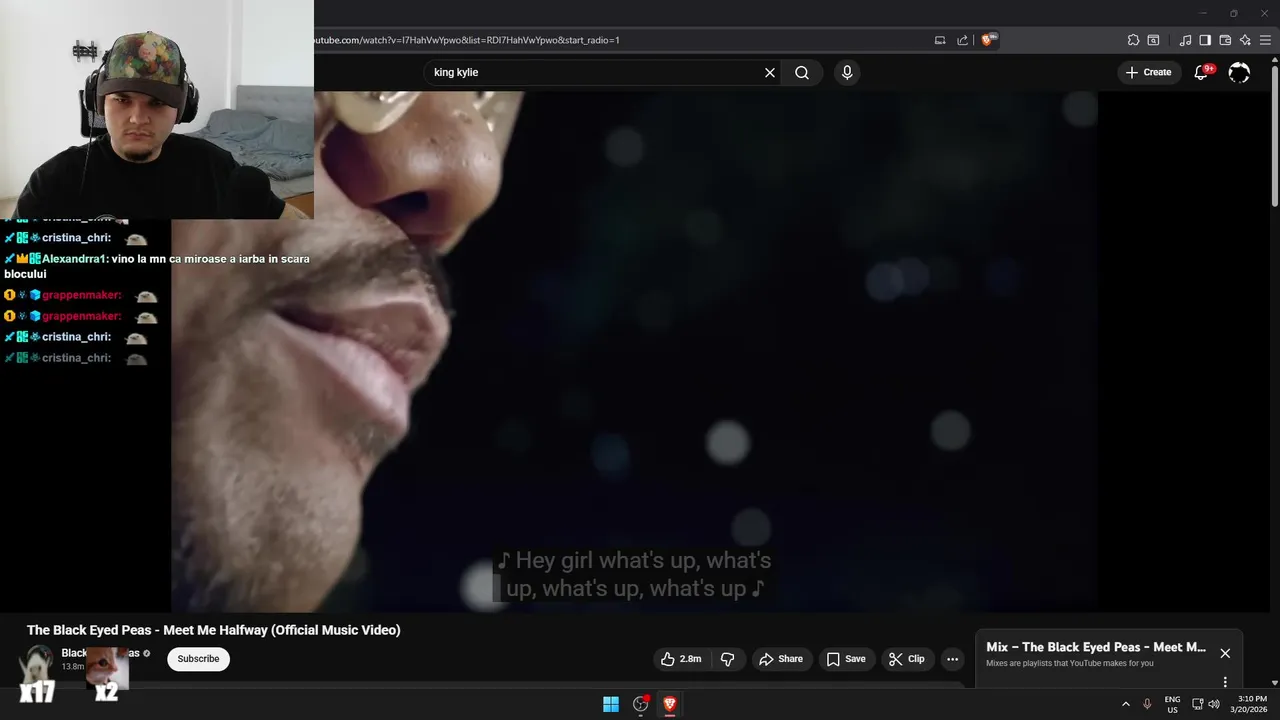The width and height of the screenshot is (1280, 720).
Task: Click the Mix – The Black Eyed Peas title
Action: coord(1096,647)
